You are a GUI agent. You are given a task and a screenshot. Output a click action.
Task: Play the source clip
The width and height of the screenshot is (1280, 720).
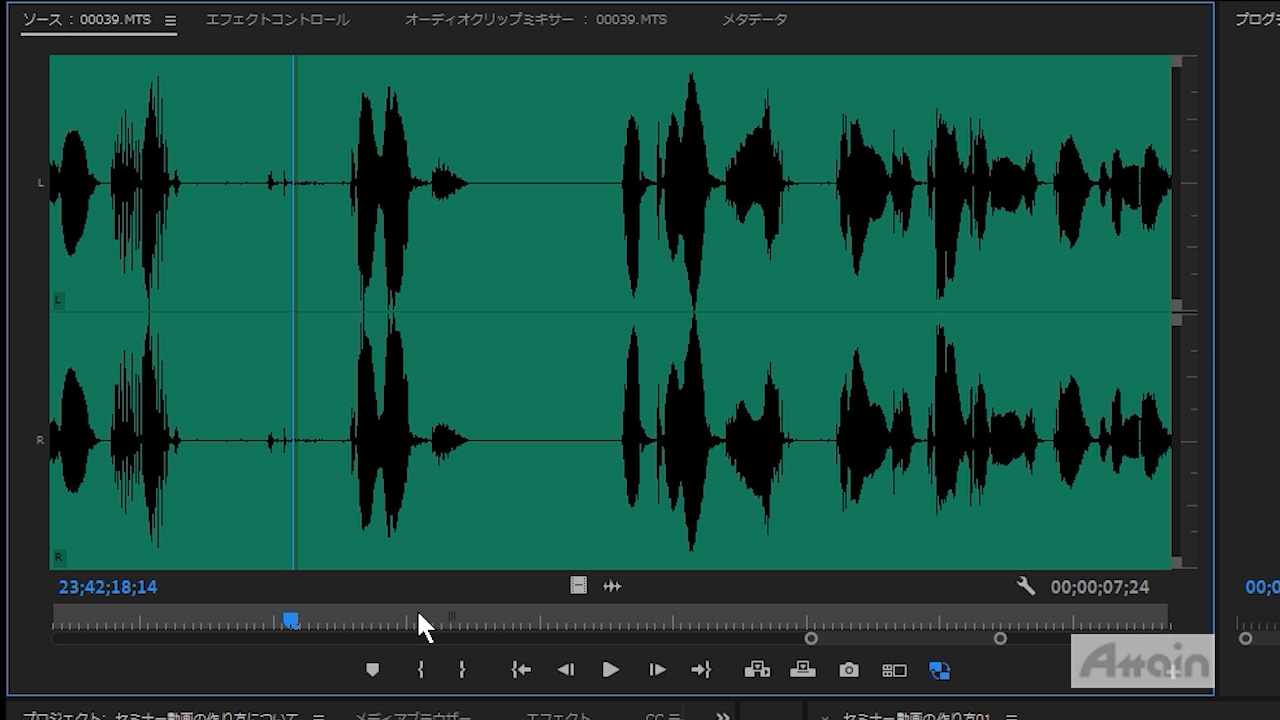pos(610,670)
